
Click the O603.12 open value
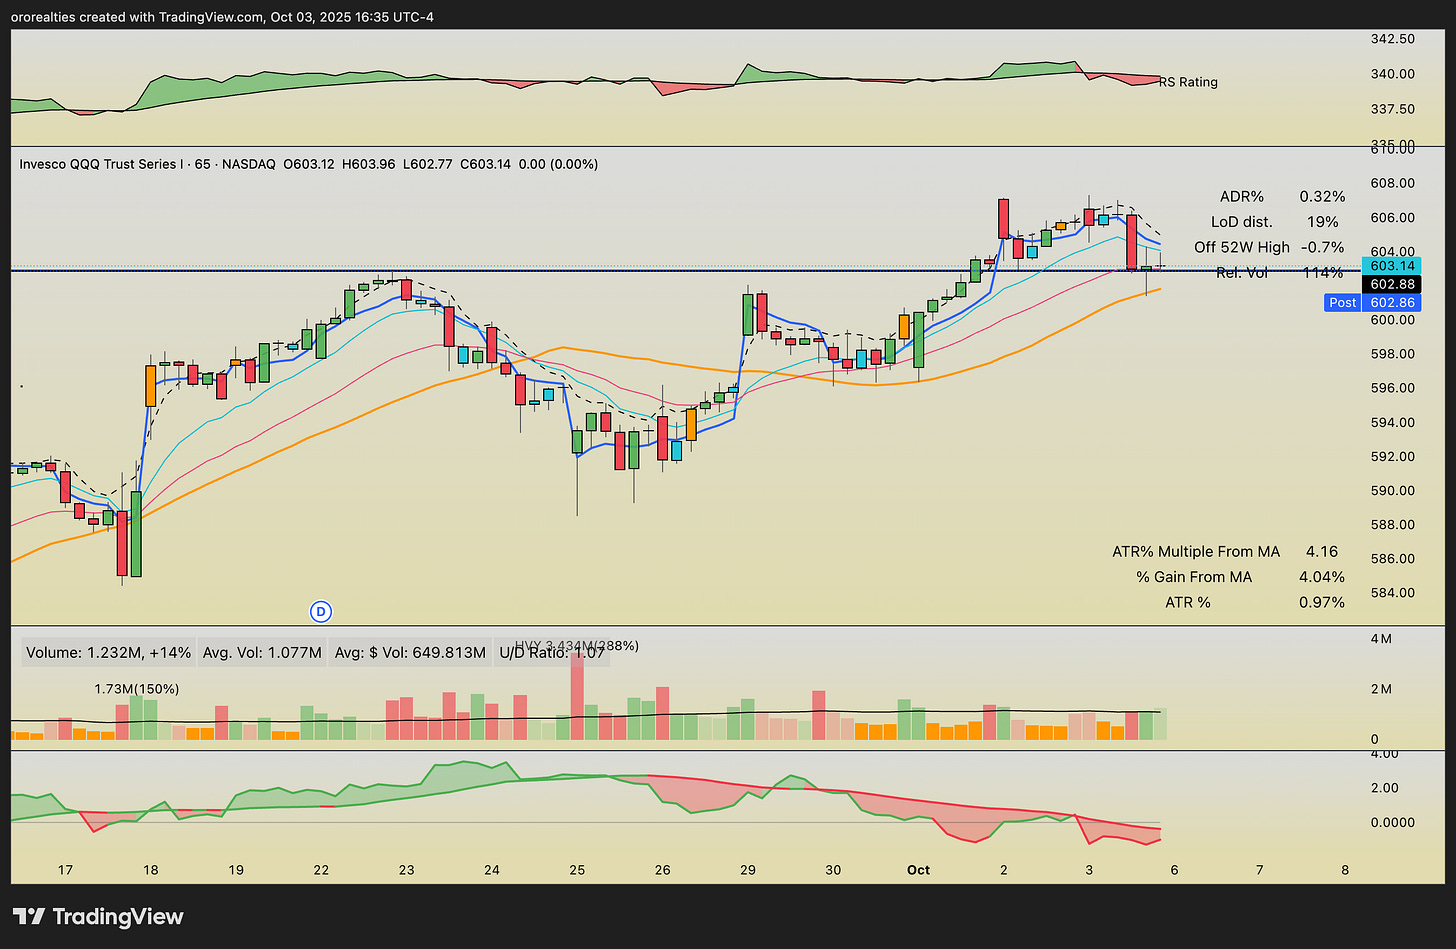point(309,164)
